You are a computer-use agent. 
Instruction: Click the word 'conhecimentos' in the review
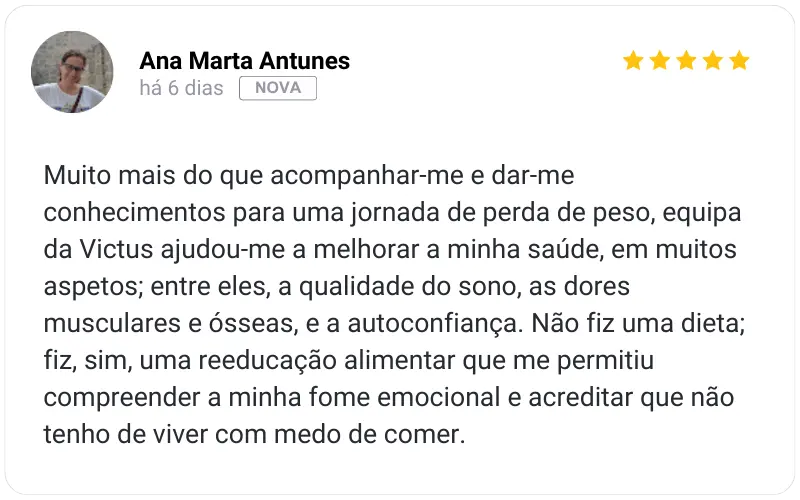coord(135,212)
